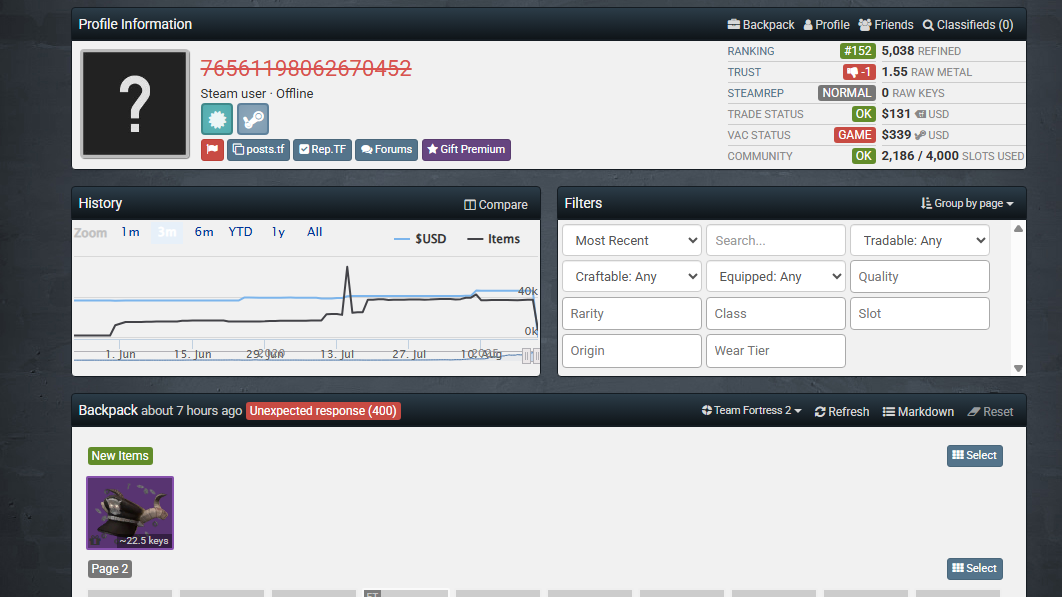Open the struck-through Steam ID profile name
This screenshot has height=597, width=1062.
pos(305,68)
